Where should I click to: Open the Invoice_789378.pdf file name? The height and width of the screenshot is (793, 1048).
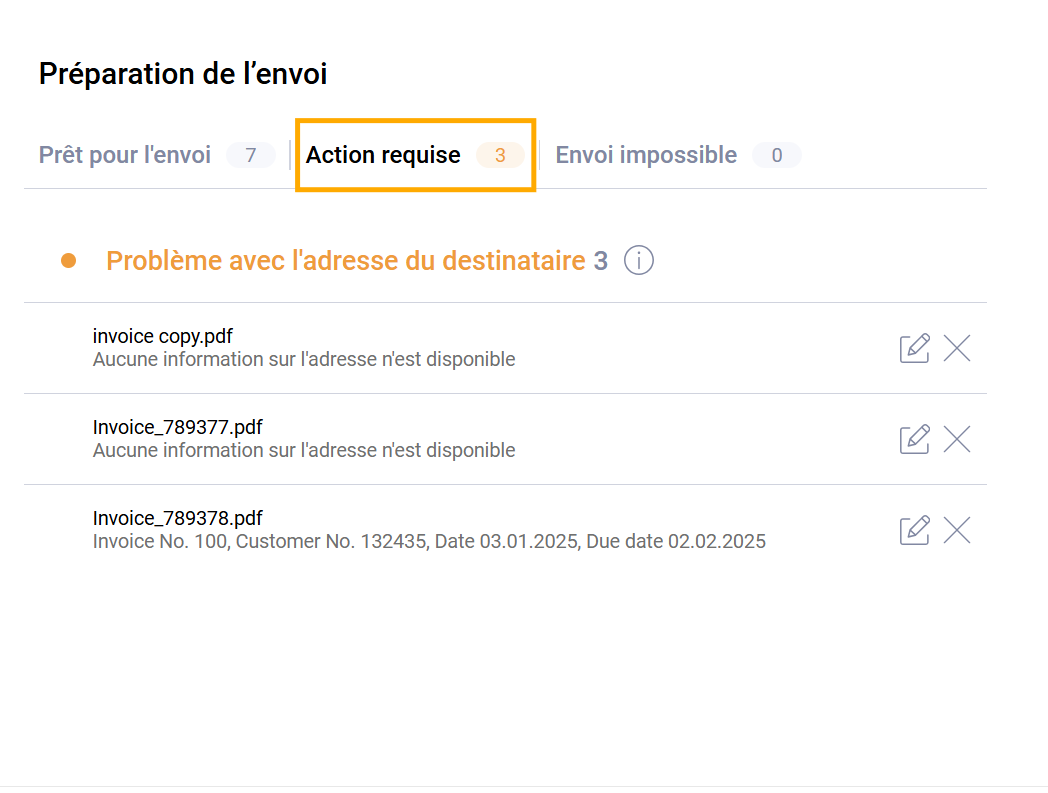click(x=177, y=519)
